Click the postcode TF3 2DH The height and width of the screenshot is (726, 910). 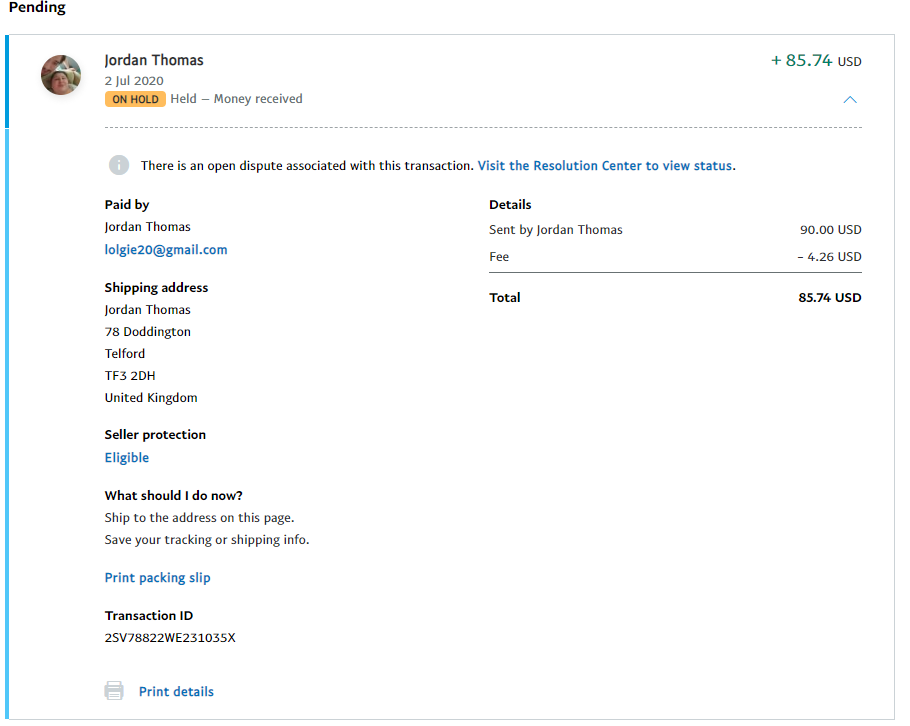click(x=130, y=376)
